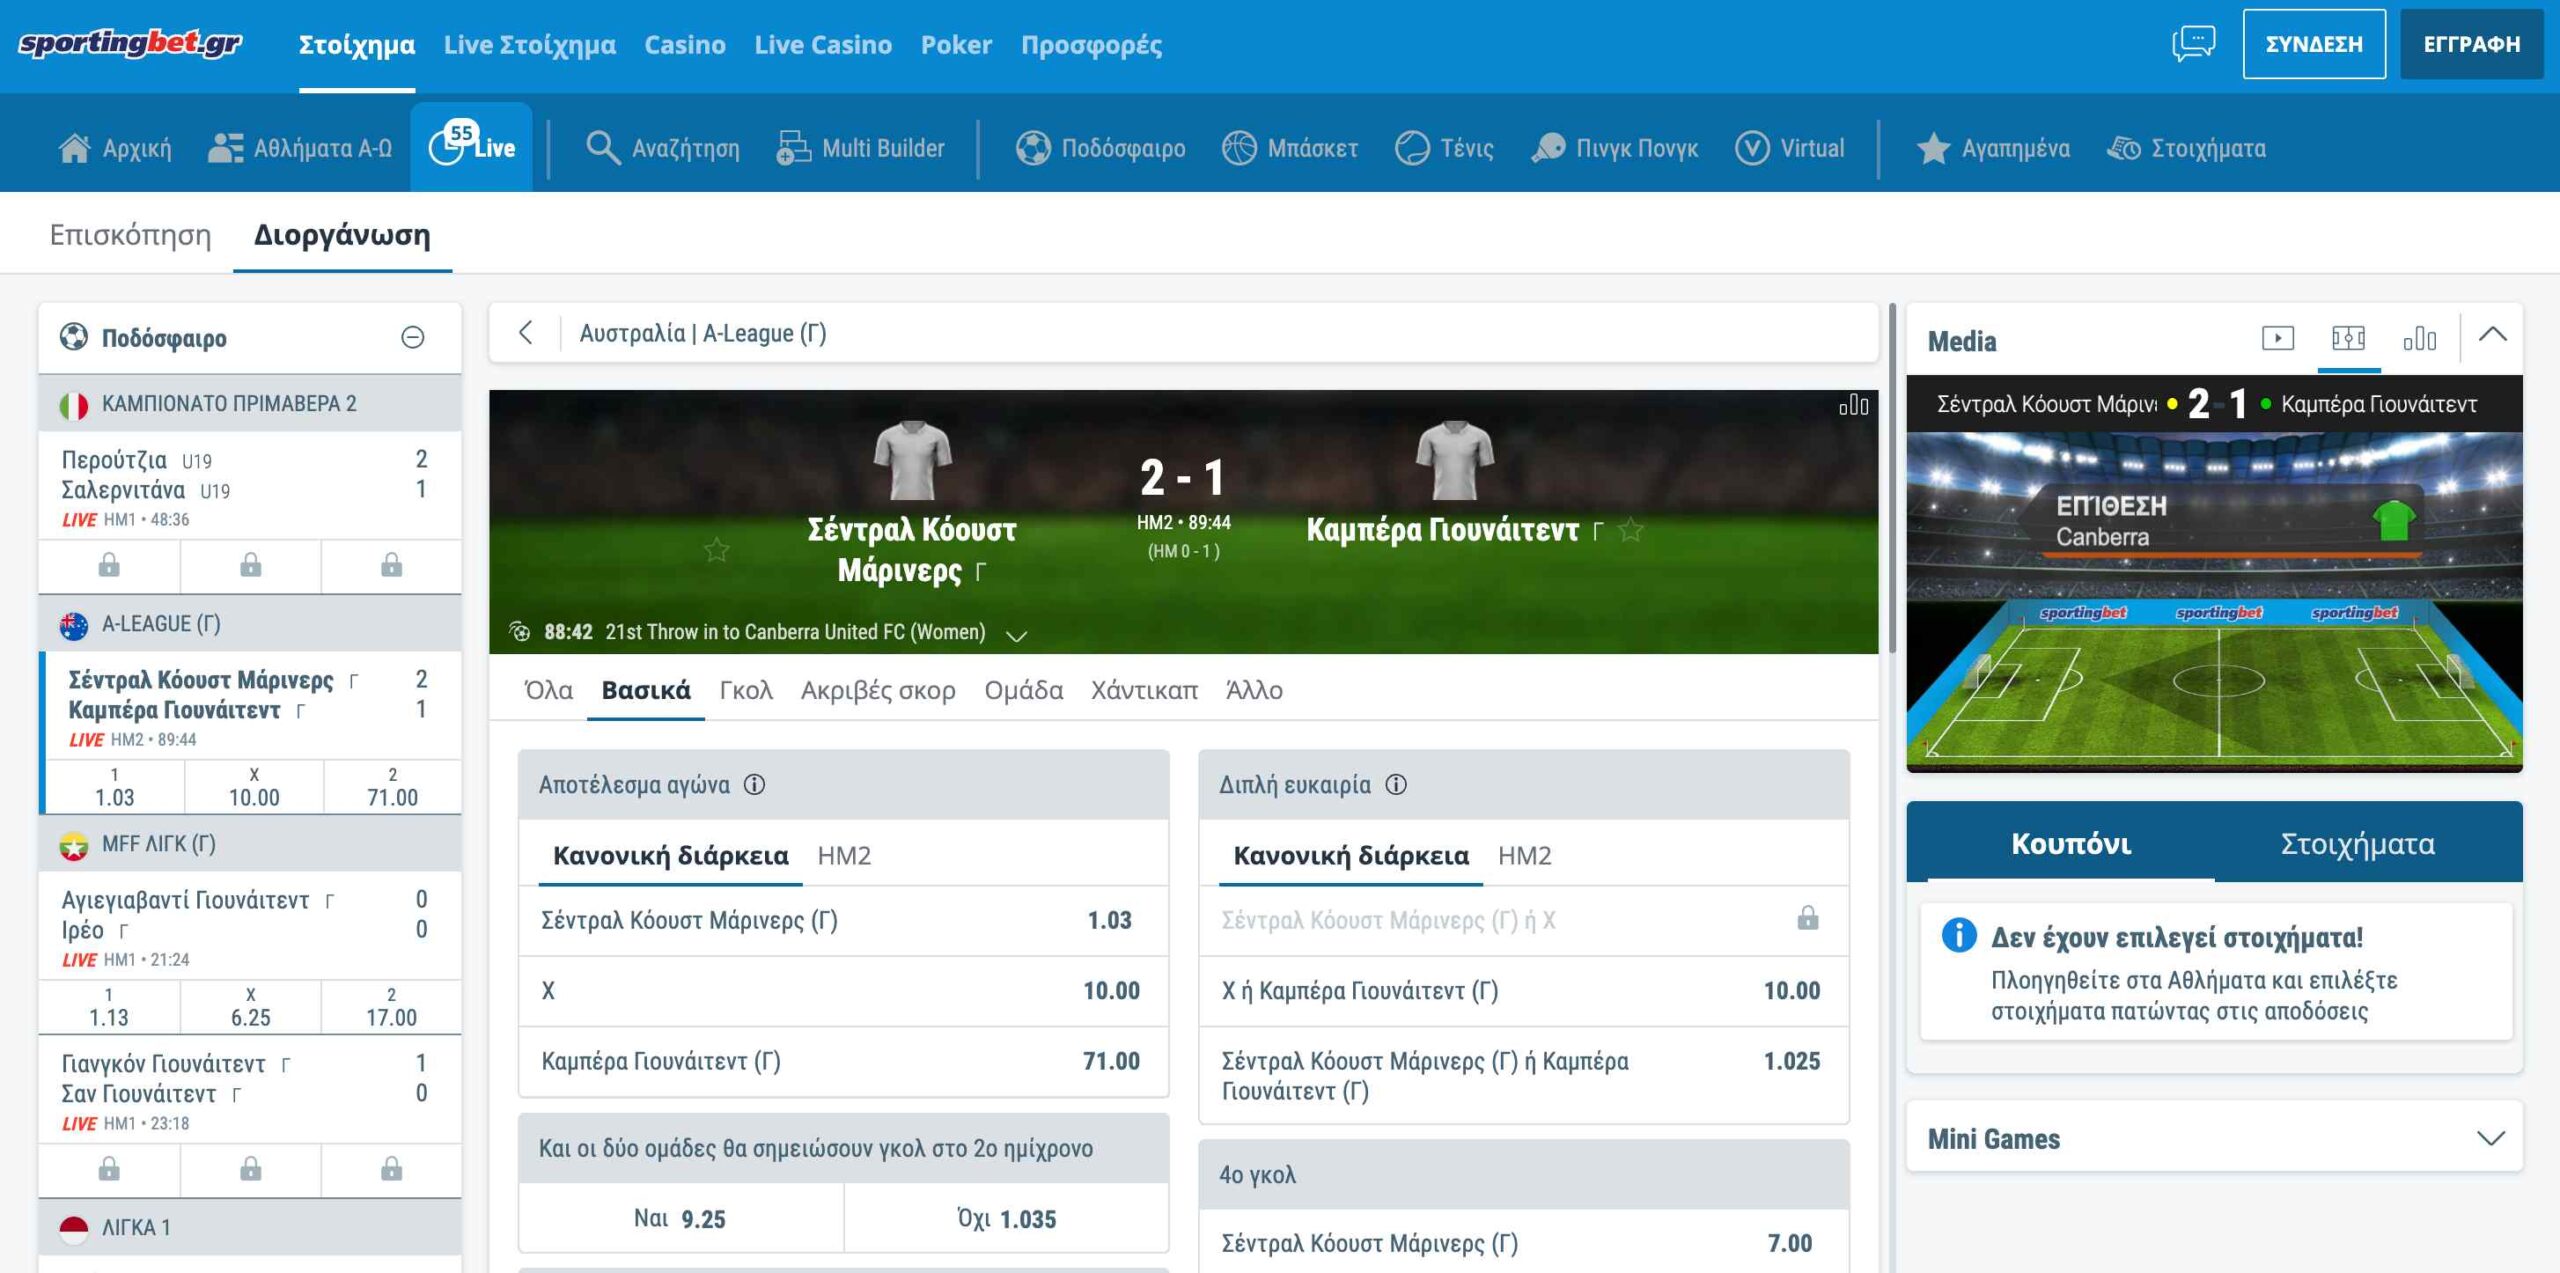
Task: Favorite Καμπέρα Γιουνάιτεντ with star
Action: pyautogui.click(x=1631, y=530)
